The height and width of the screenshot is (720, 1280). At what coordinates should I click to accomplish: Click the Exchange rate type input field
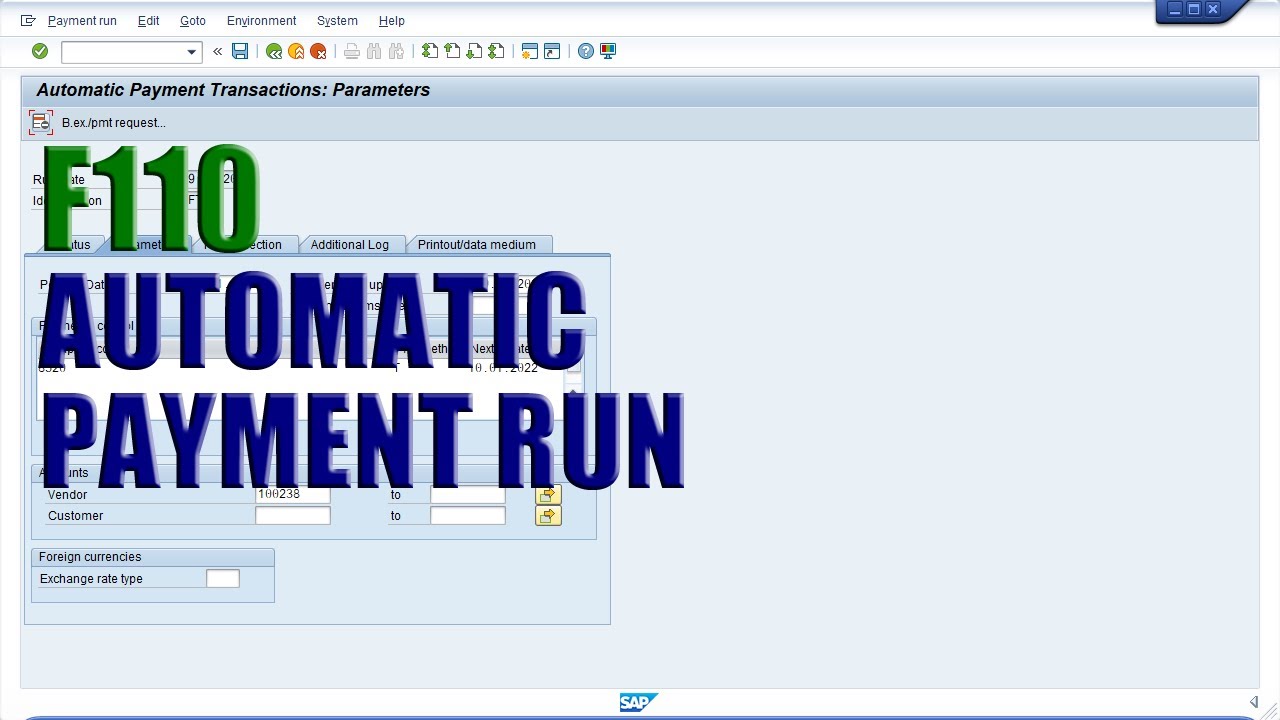coord(223,579)
